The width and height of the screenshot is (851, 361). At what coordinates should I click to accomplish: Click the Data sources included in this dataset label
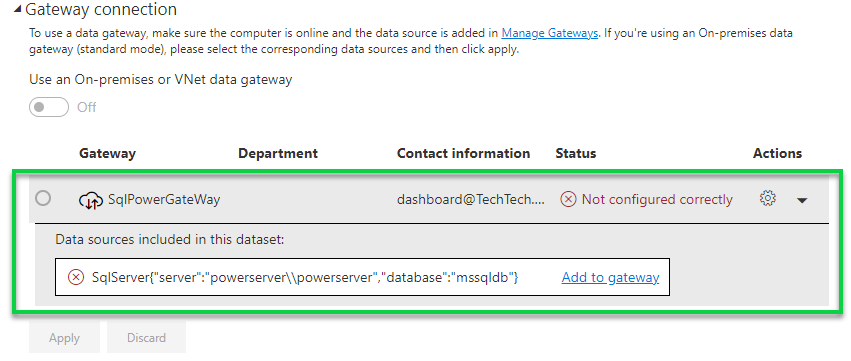click(x=170, y=239)
